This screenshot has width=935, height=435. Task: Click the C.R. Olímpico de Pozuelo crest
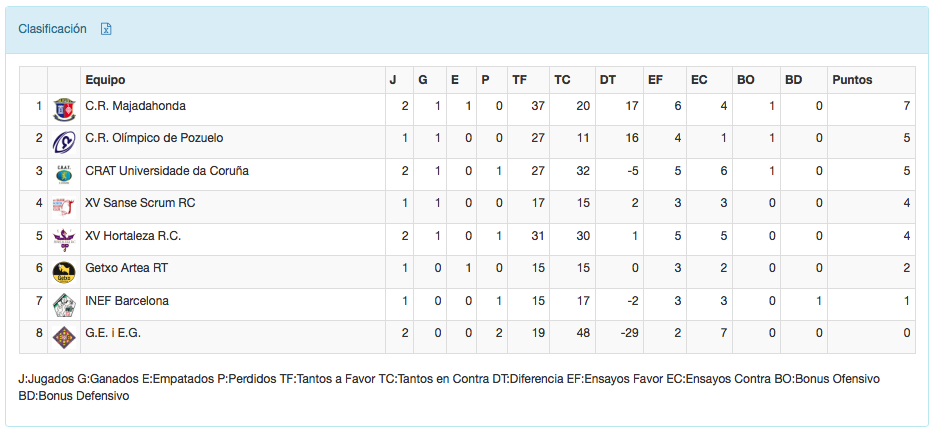[64, 141]
